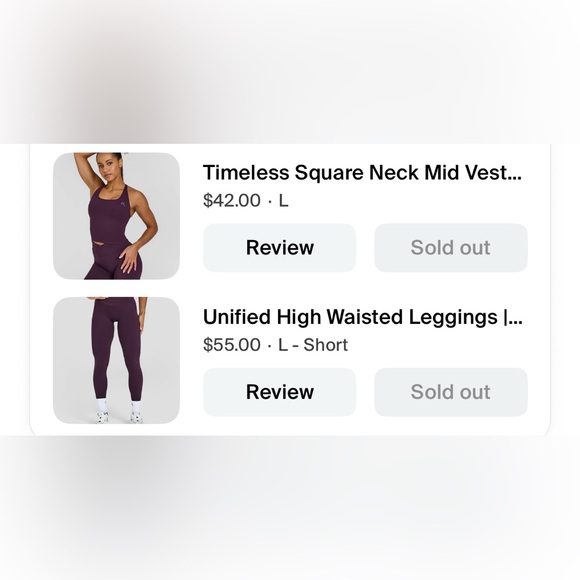Open the purple vest top product thumbnail

click(117, 216)
